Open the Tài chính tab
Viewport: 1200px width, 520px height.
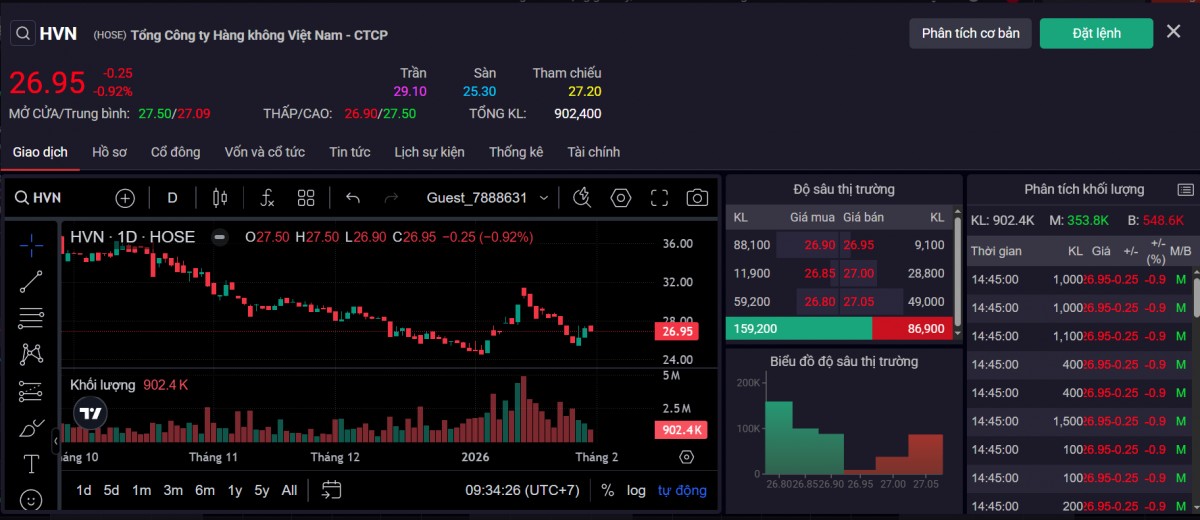point(593,152)
